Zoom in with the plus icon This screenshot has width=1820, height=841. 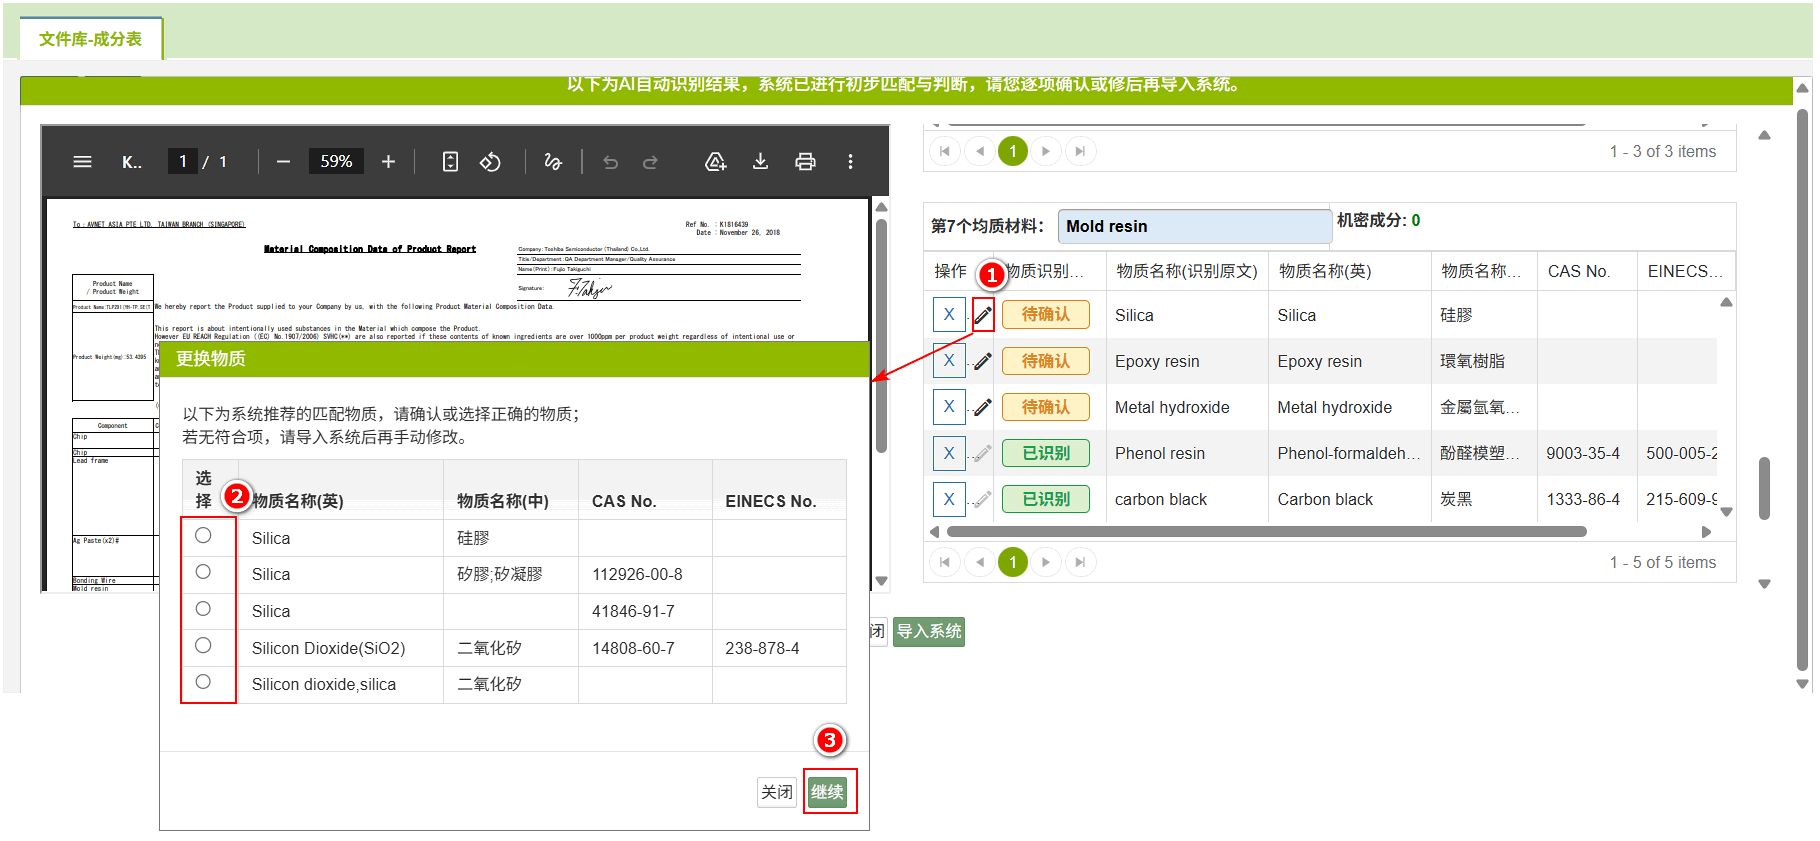pyautogui.click(x=389, y=162)
